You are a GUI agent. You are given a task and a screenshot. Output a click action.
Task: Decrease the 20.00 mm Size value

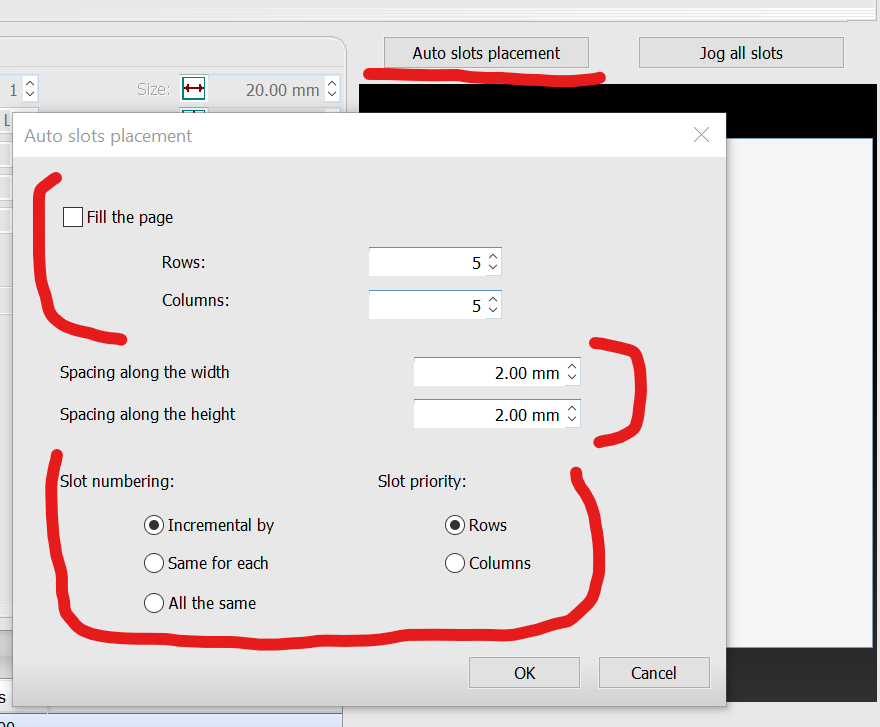pos(332,94)
